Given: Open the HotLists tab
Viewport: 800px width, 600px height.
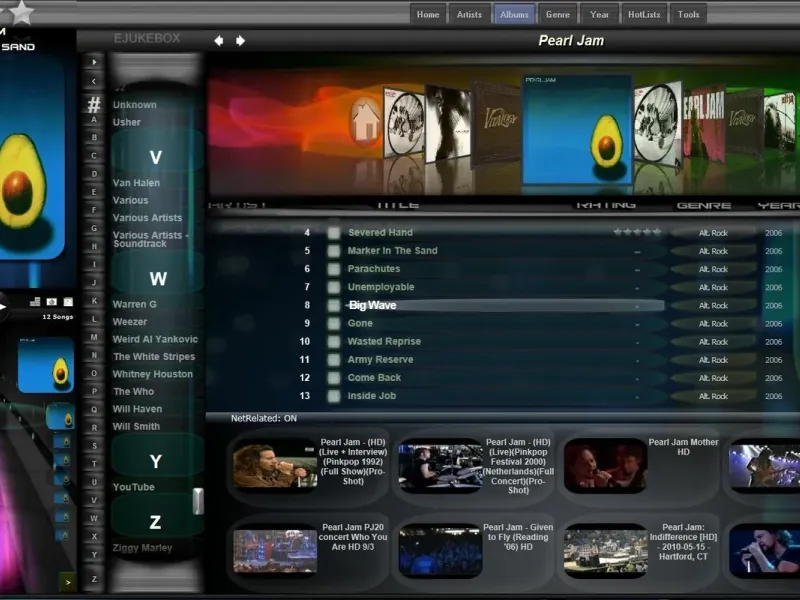Looking at the screenshot, I should tap(644, 14).
